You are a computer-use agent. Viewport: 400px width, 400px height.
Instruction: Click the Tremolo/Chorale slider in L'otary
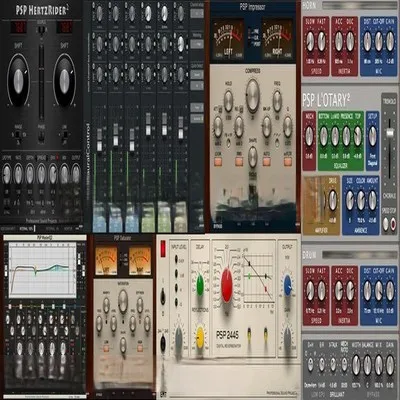(389, 133)
